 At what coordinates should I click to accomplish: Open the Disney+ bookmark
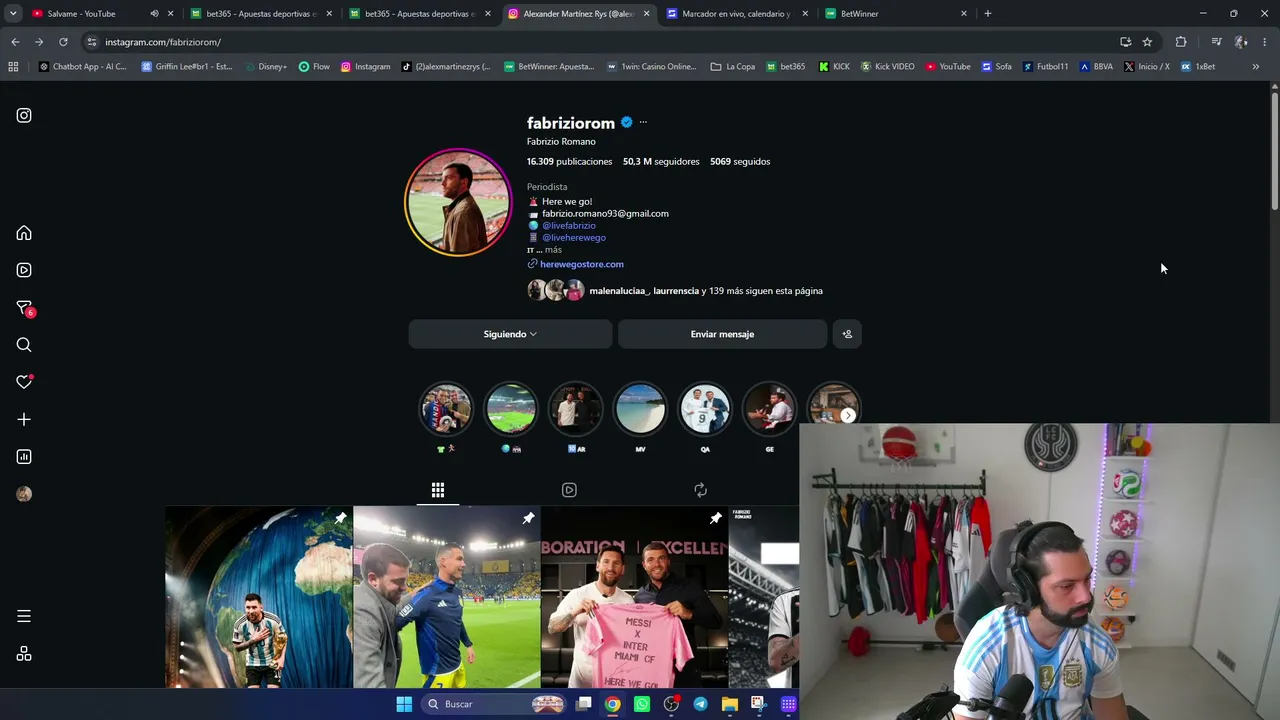coord(265,67)
